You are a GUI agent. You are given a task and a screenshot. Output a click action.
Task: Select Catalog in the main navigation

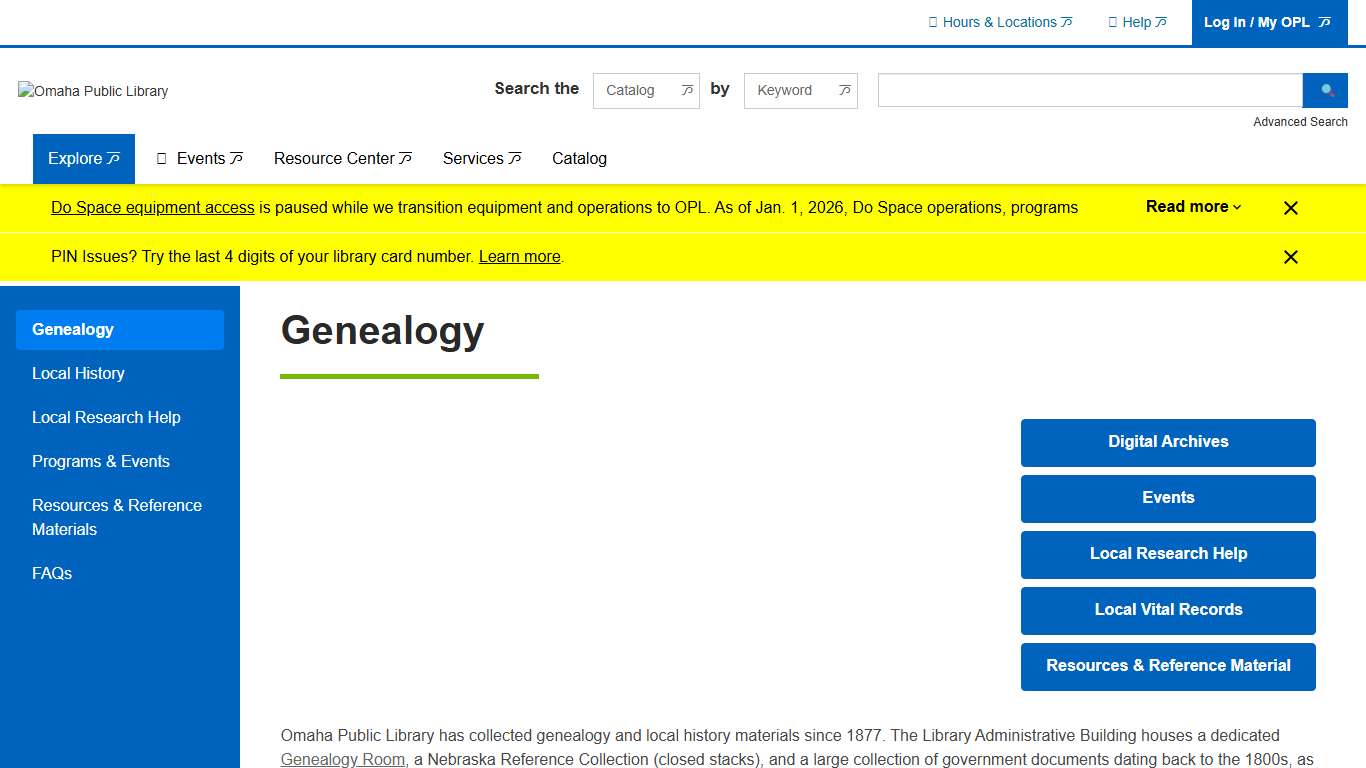579,158
